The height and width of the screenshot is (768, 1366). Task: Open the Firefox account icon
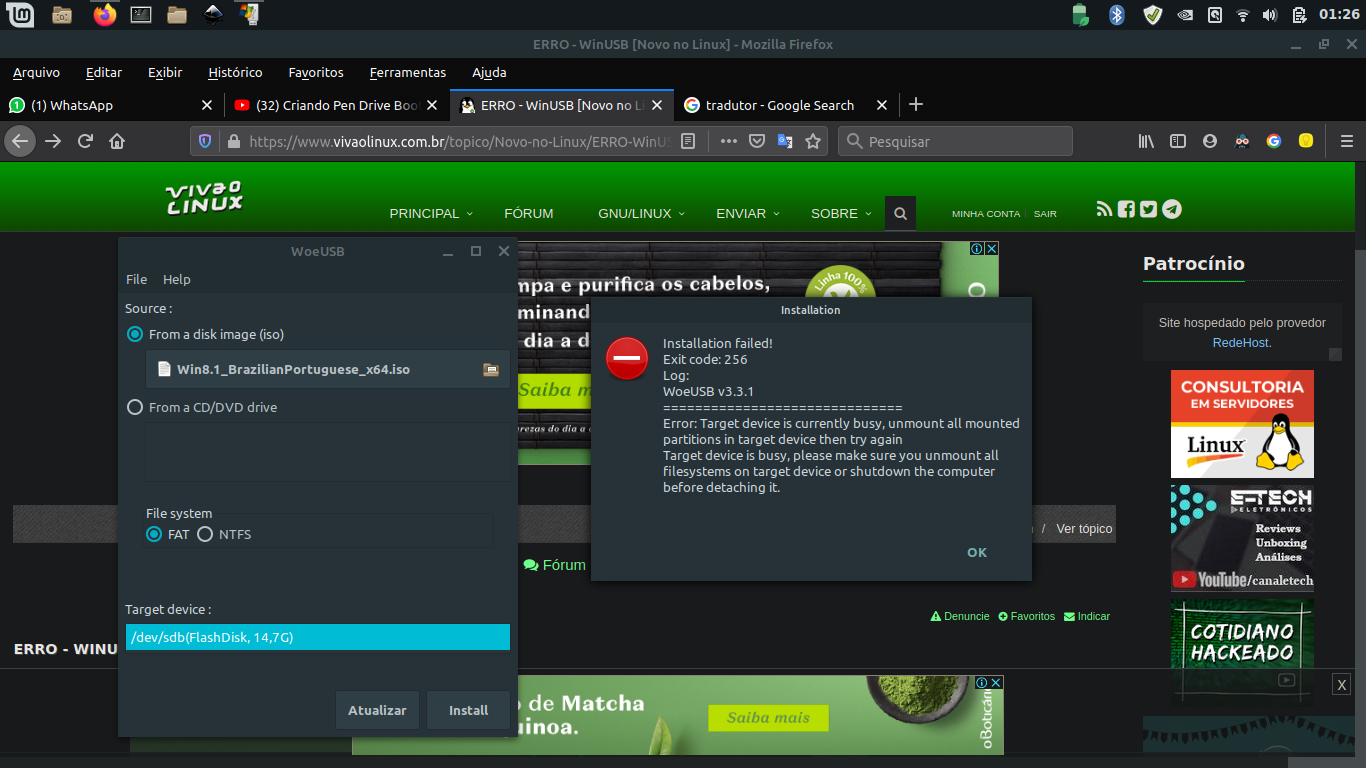(1210, 141)
